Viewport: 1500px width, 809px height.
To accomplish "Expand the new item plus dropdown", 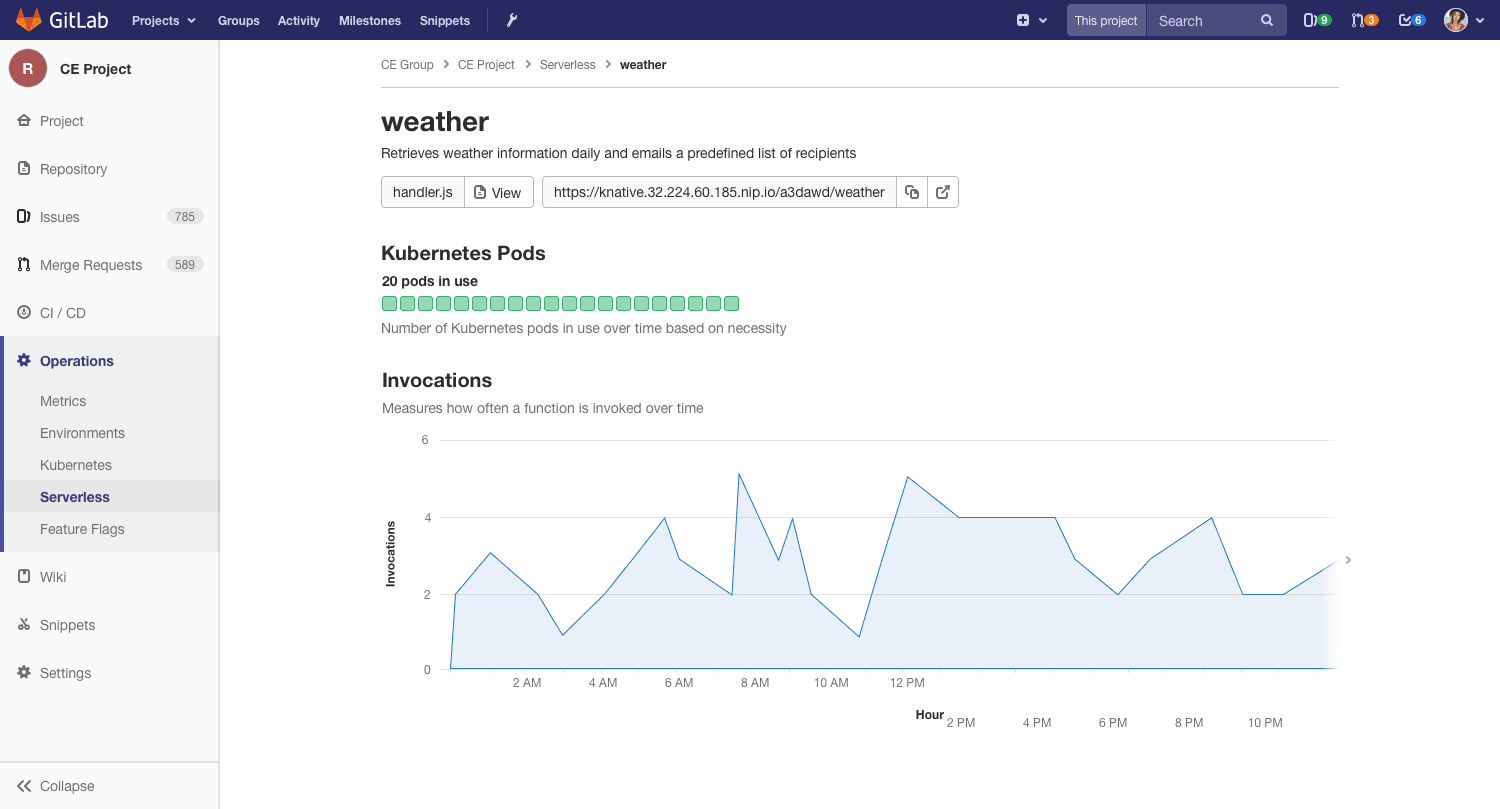I will point(1032,20).
